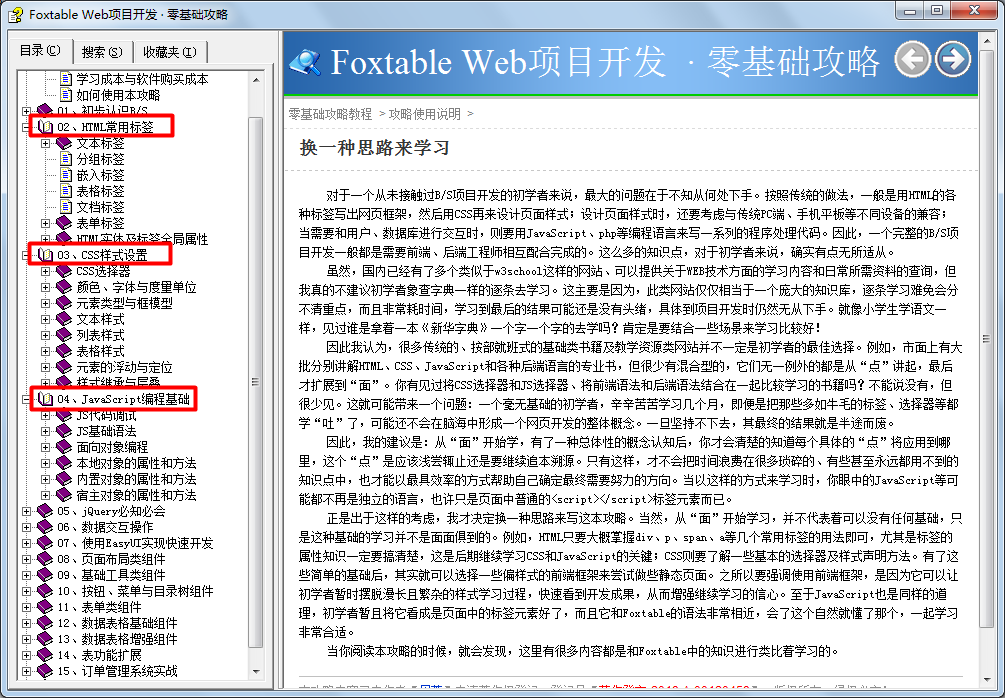The image size is (1005, 698).
Task: Expand the 宿主对象的属性和方法 node
Action: 46,495
